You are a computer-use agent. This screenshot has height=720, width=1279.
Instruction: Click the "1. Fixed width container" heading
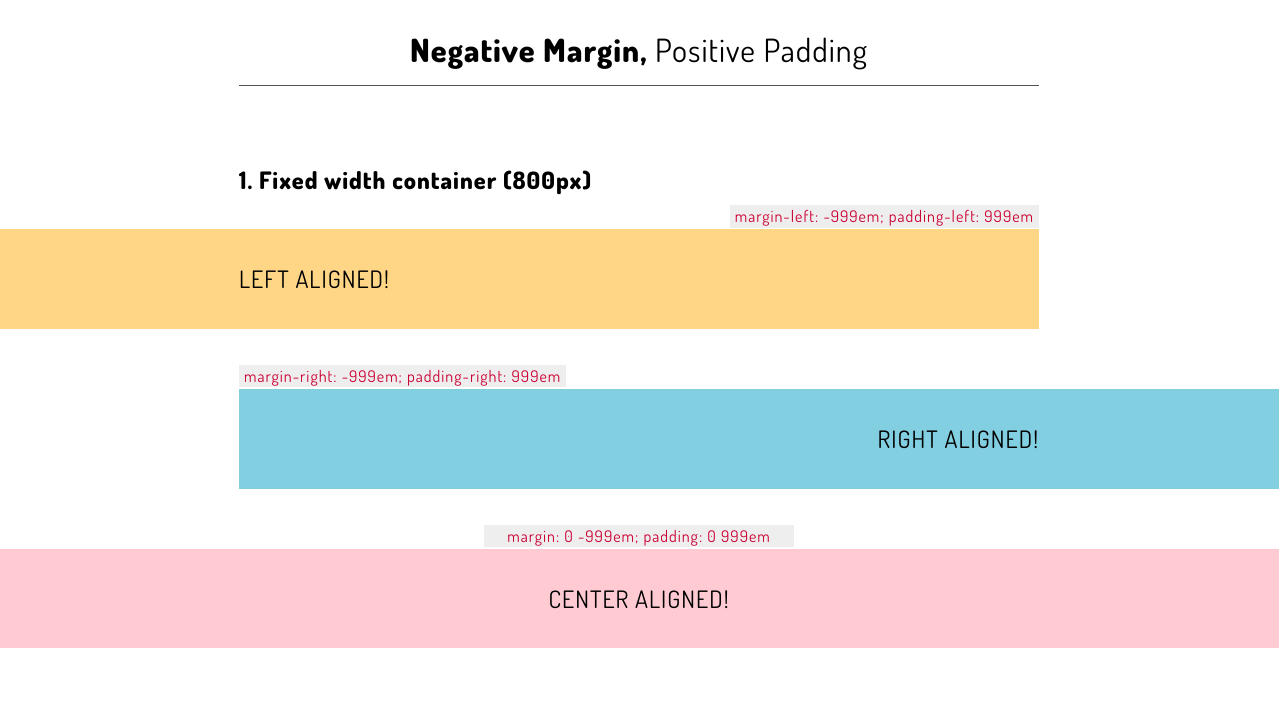(415, 181)
